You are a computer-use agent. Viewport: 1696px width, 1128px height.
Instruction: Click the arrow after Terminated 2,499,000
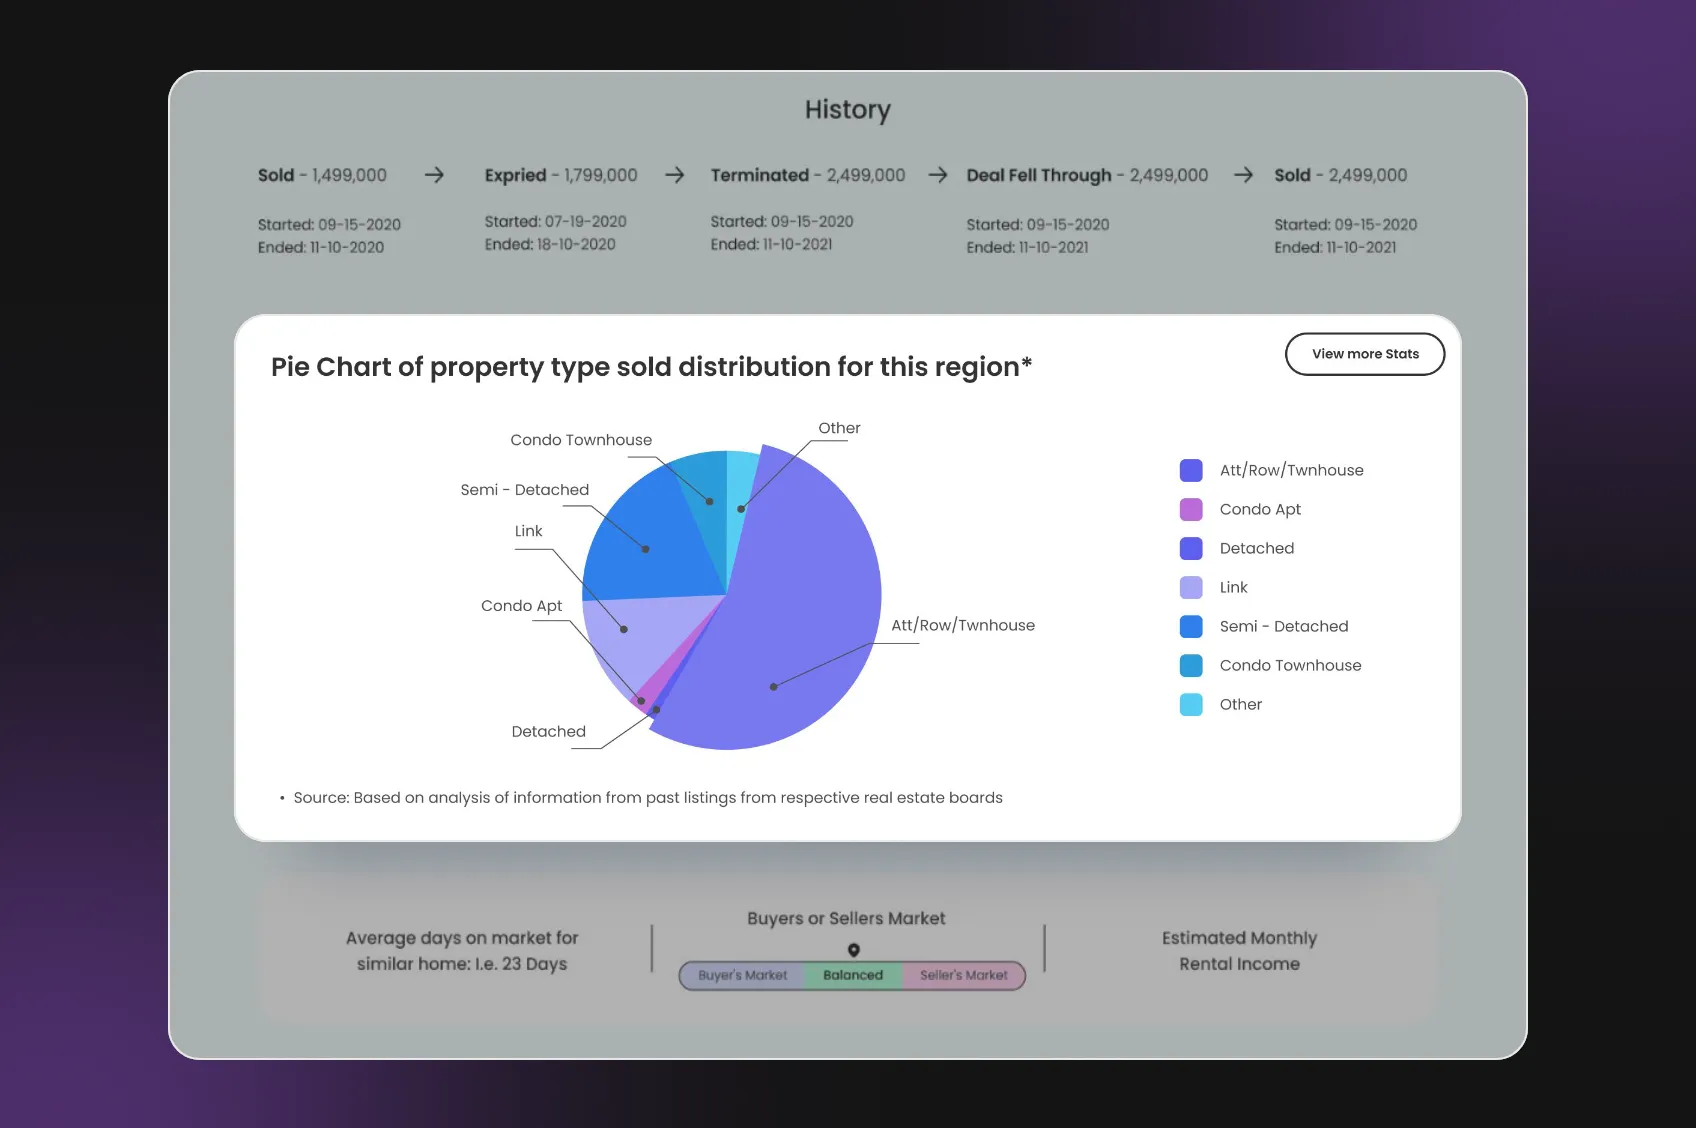(937, 175)
